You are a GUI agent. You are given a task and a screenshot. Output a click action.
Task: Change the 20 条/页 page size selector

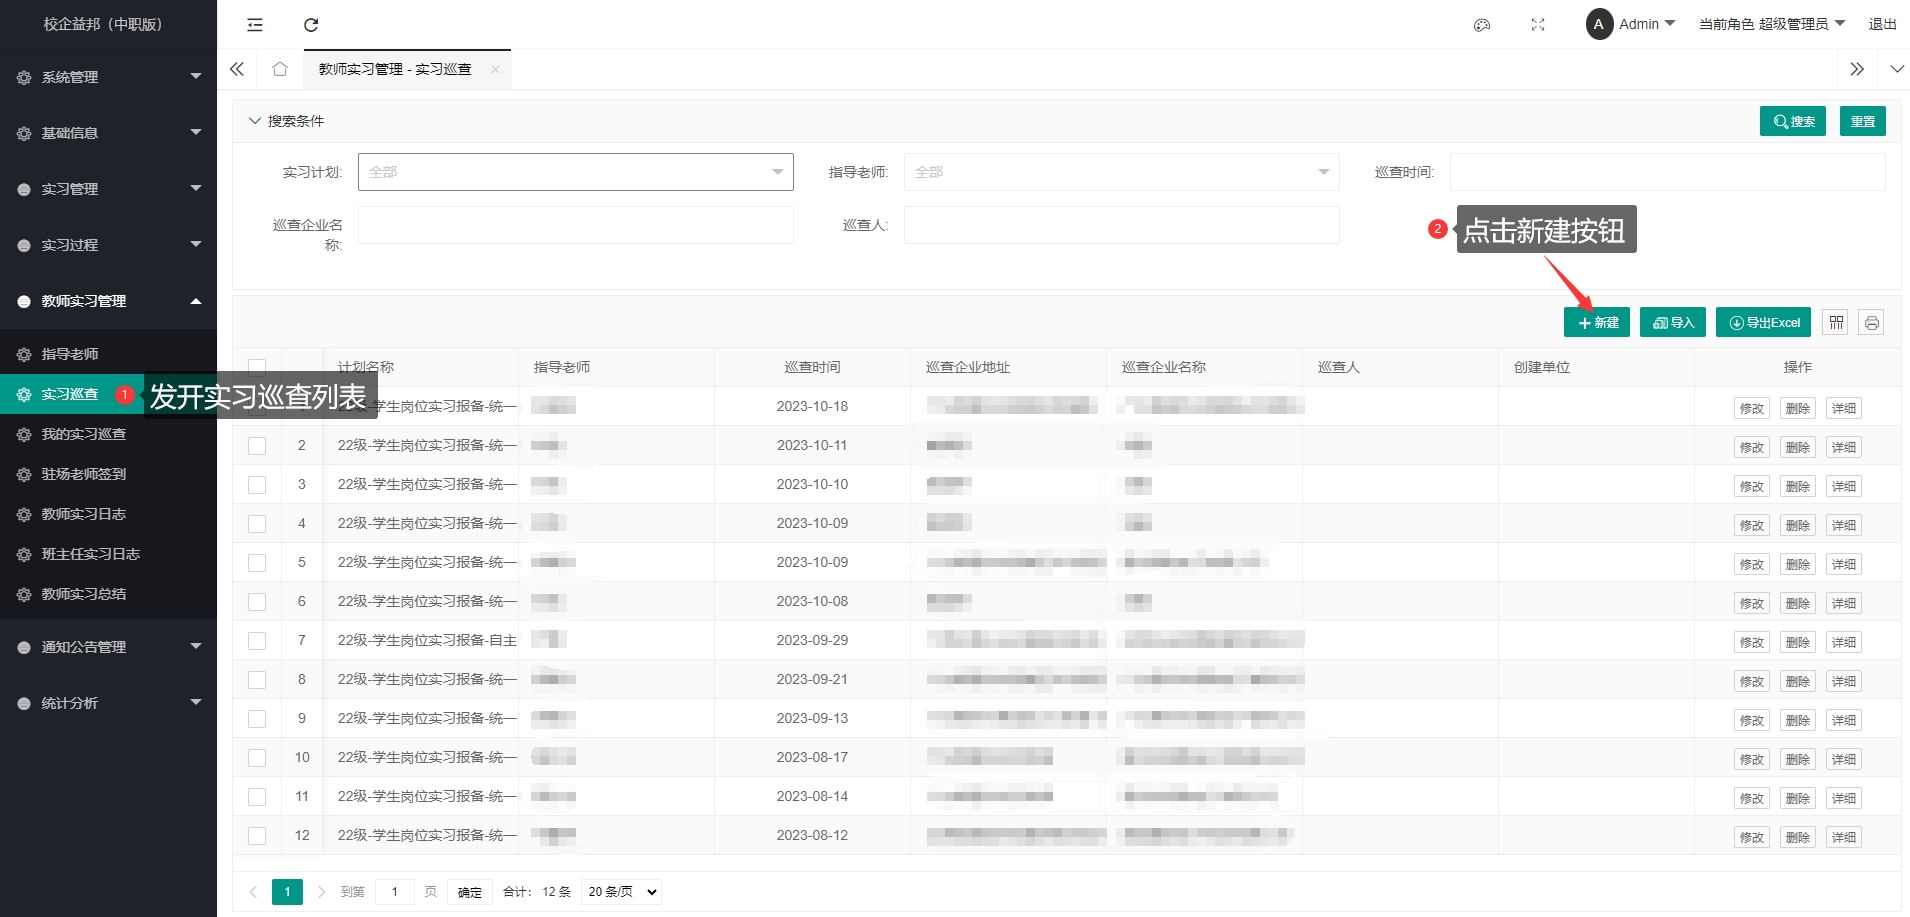[x=622, y=892]
